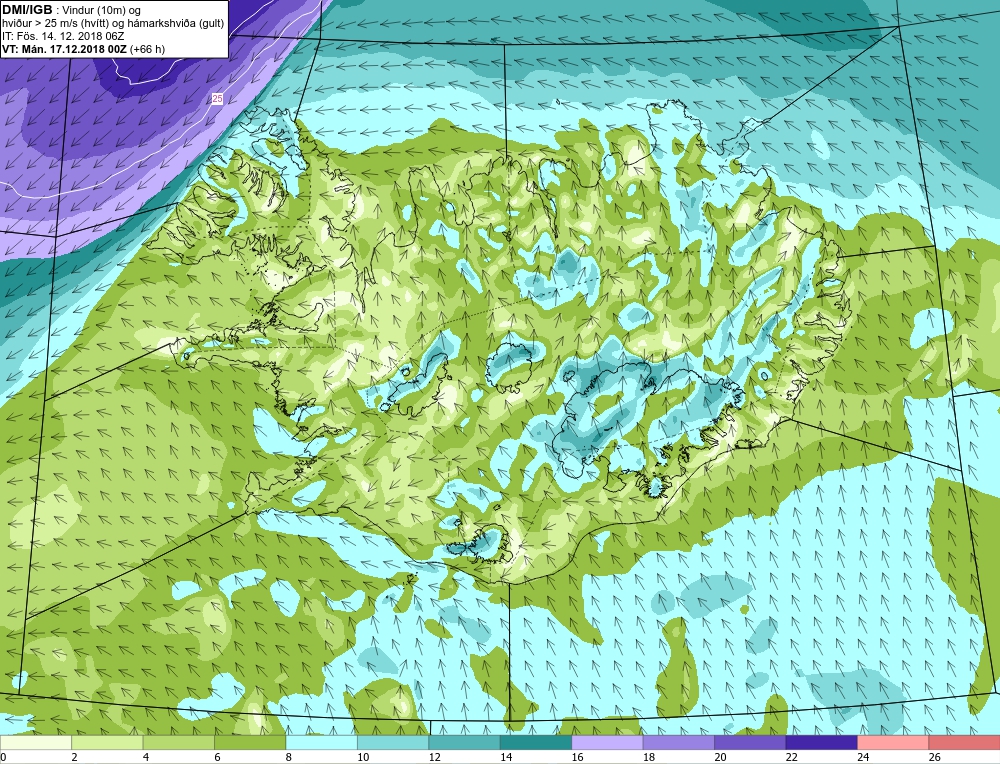Viewport: 1000px width, 764px height.
Task: Click the legend scale number 20
Action: [x=721, y=757]
